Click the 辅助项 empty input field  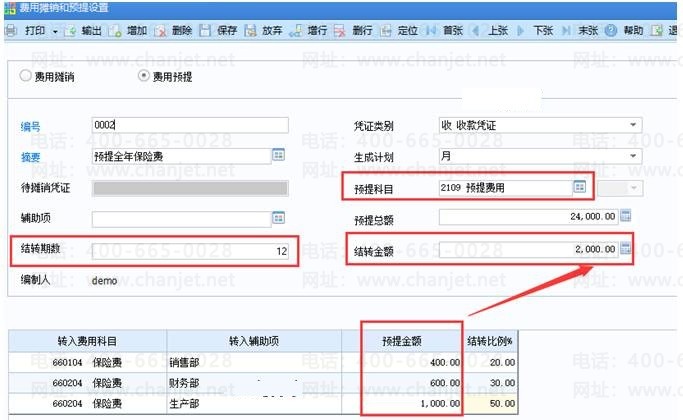(x=181, y=219)
